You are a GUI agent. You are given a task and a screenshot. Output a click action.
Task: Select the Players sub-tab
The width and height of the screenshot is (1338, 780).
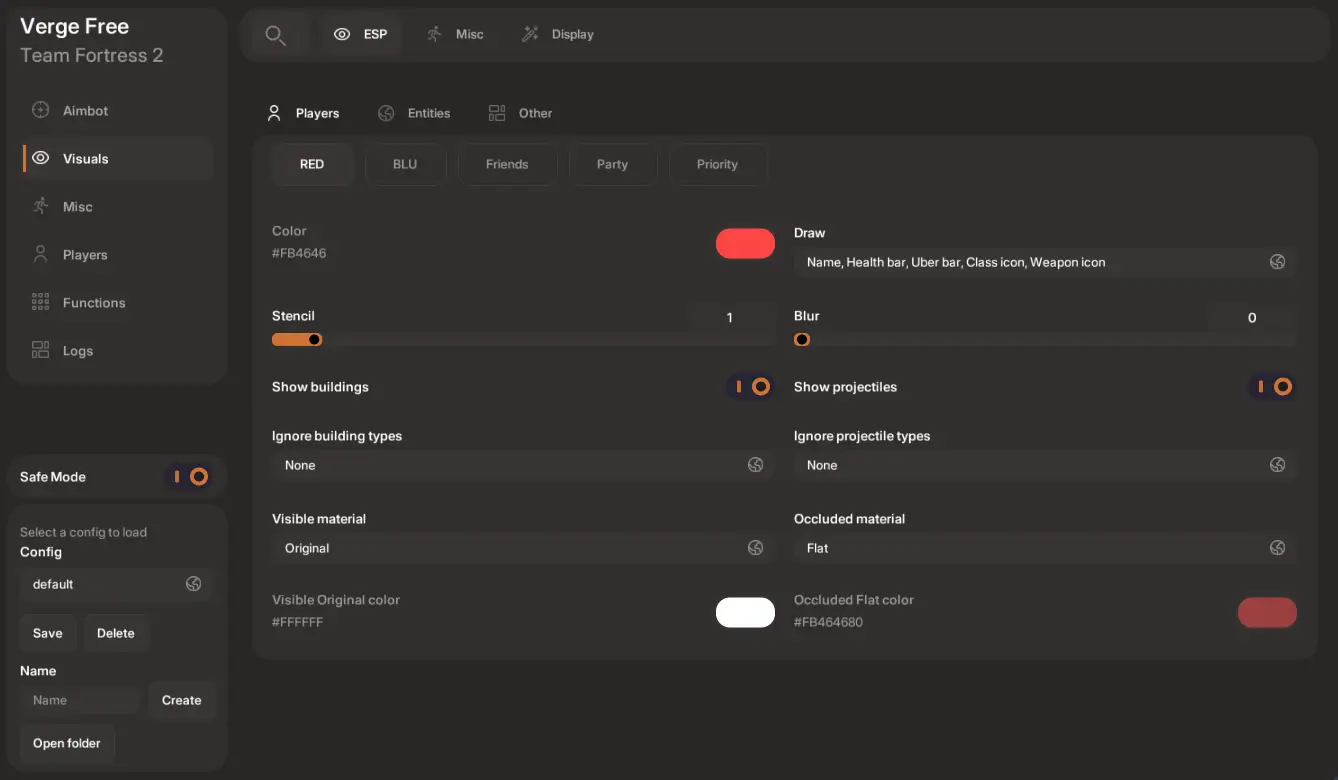pos(303,113)
